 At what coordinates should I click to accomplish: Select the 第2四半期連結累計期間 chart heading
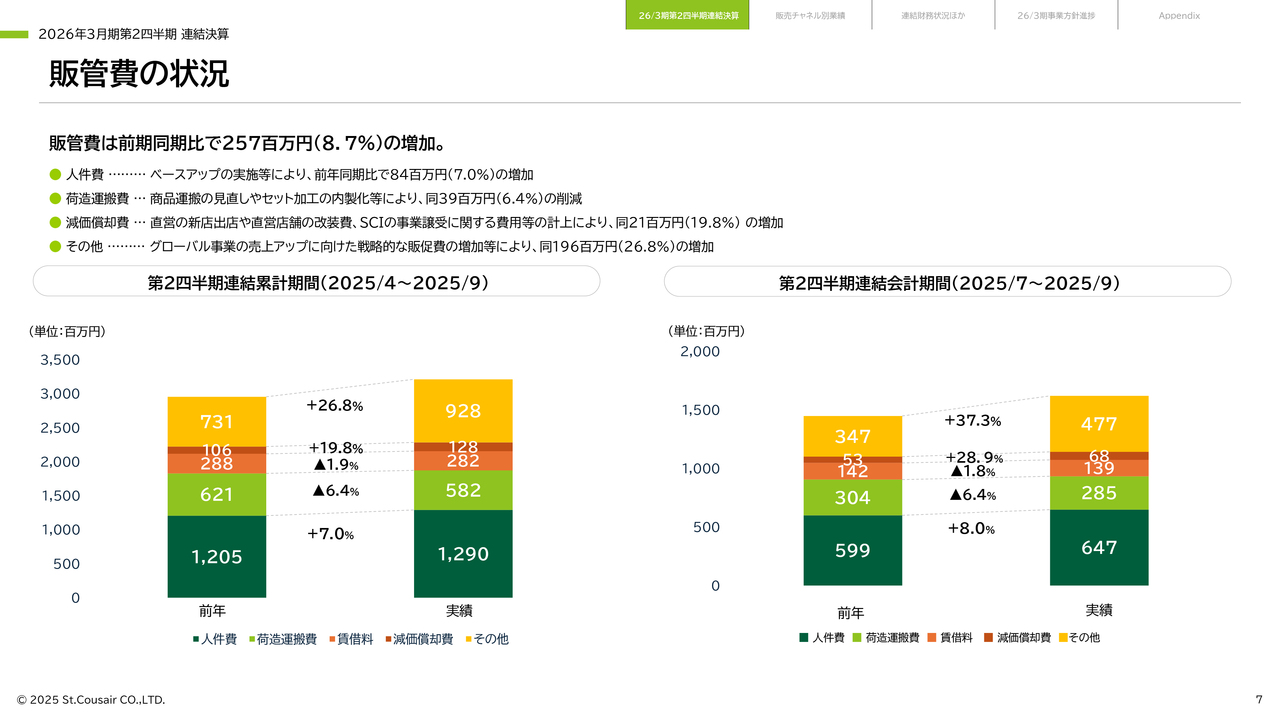pyautogui.click(x=317, y=283)
